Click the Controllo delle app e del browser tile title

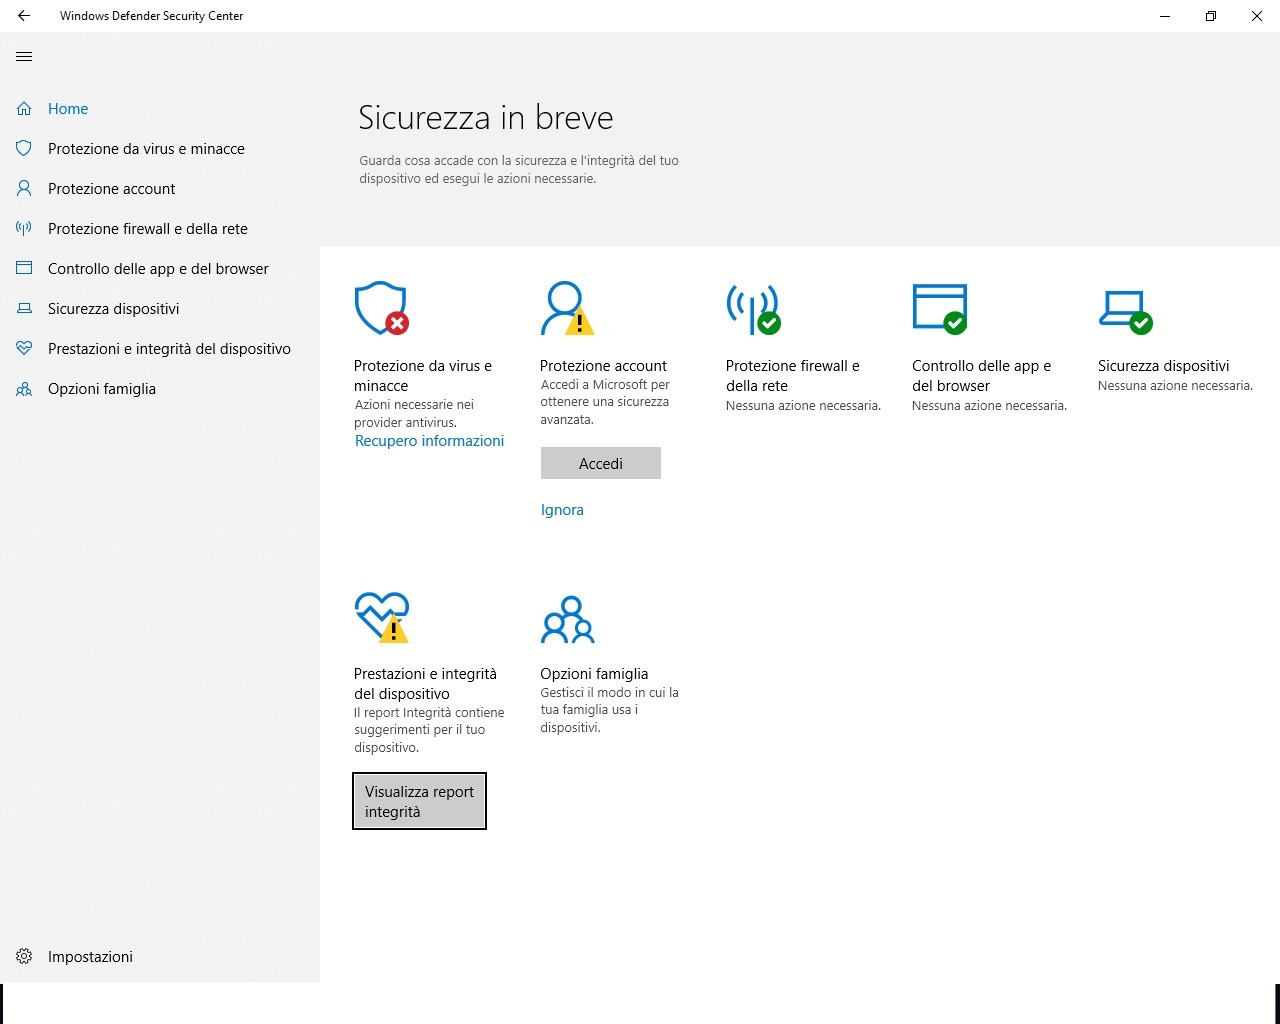982,376
